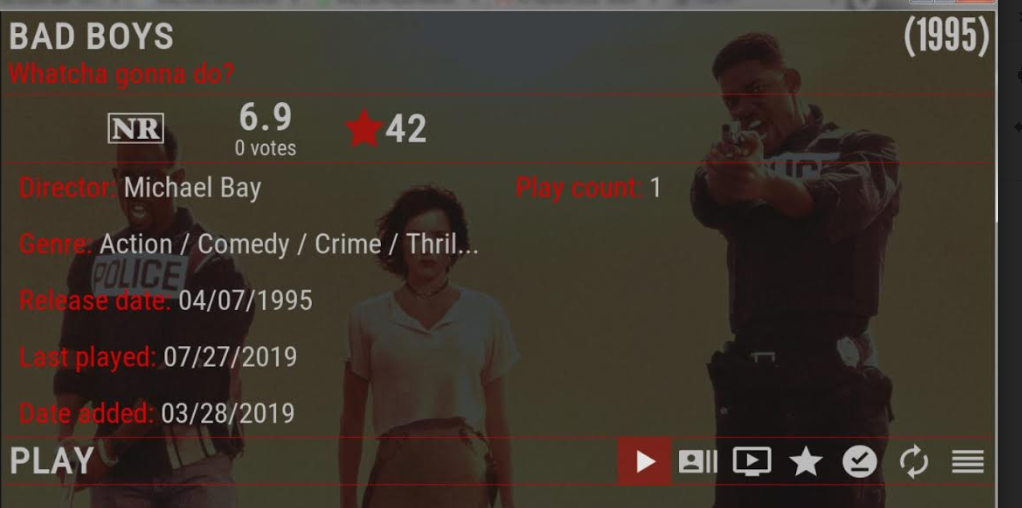Click director name Michael Bay
1022x508 pixels.
pyautogui.click(x=192, y=188)
